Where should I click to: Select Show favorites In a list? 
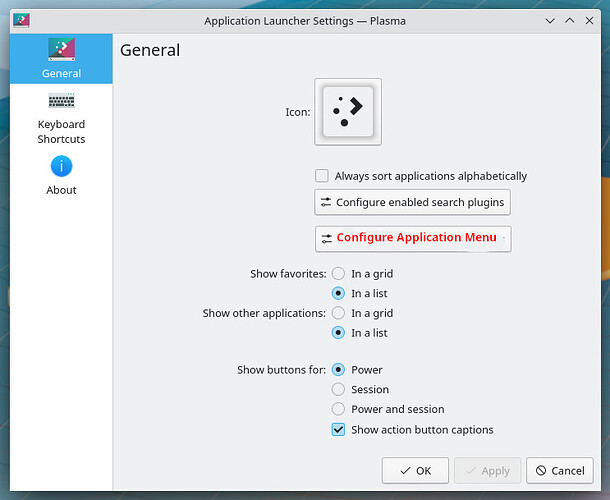point(338,293)
